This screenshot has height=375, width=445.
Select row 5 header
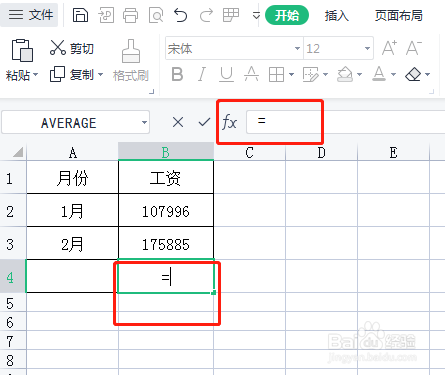13,303
